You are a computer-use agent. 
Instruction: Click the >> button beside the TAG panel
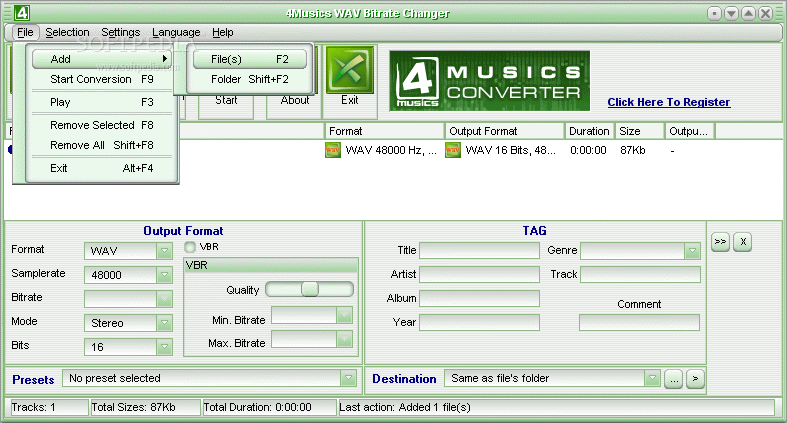720,242
